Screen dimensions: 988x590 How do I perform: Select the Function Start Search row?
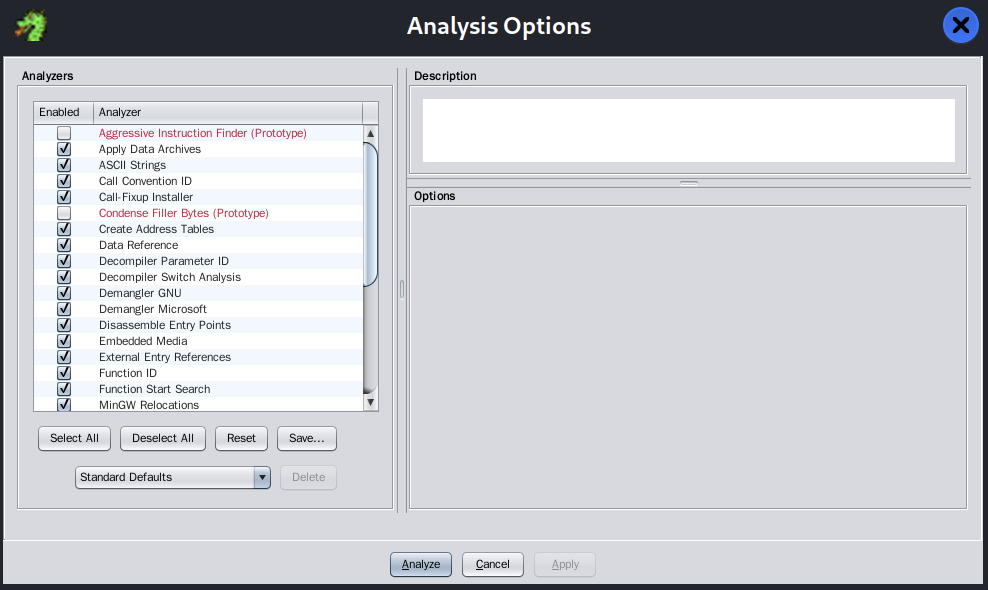coord(154,389)
